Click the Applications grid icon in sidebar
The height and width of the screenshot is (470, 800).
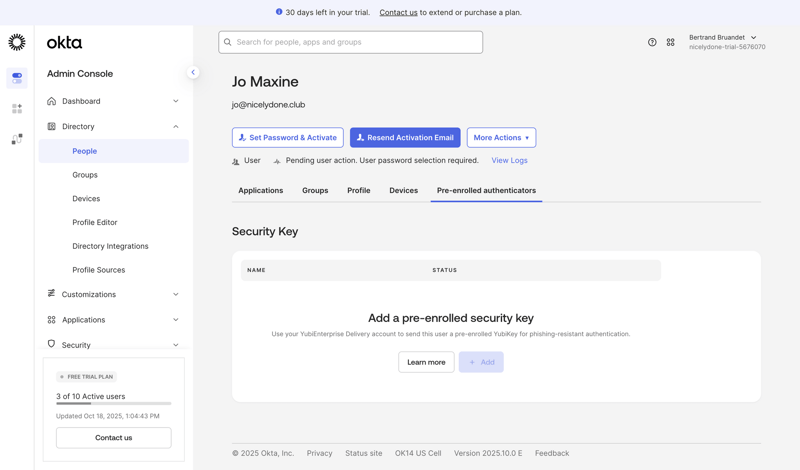point(52,319)
